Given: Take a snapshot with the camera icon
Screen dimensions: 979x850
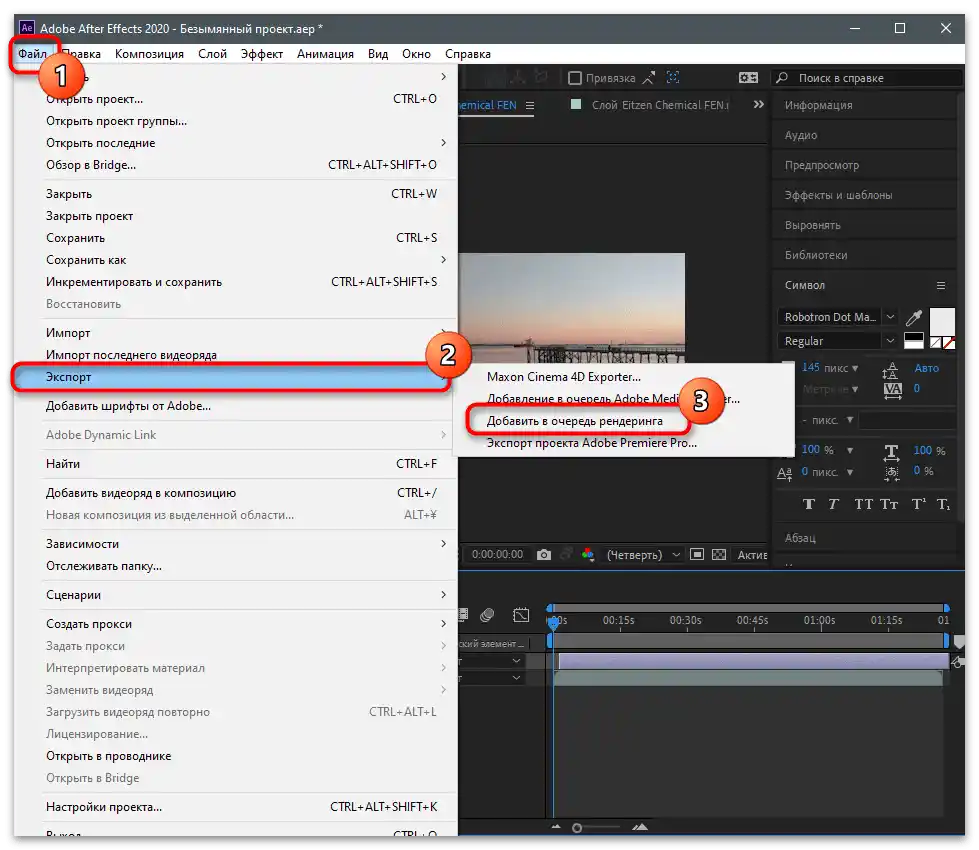Looking at the screenshot, I should (544, 555).
